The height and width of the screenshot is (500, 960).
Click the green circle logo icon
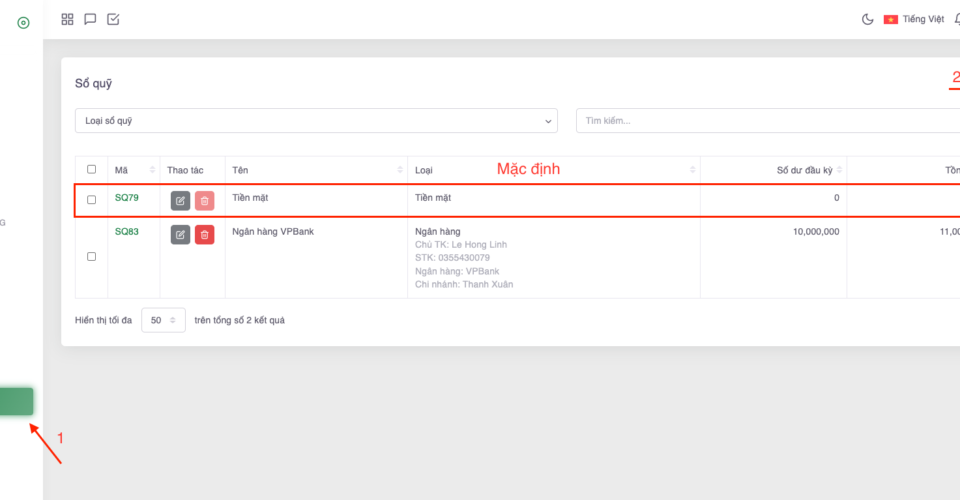tap(23, 22)
